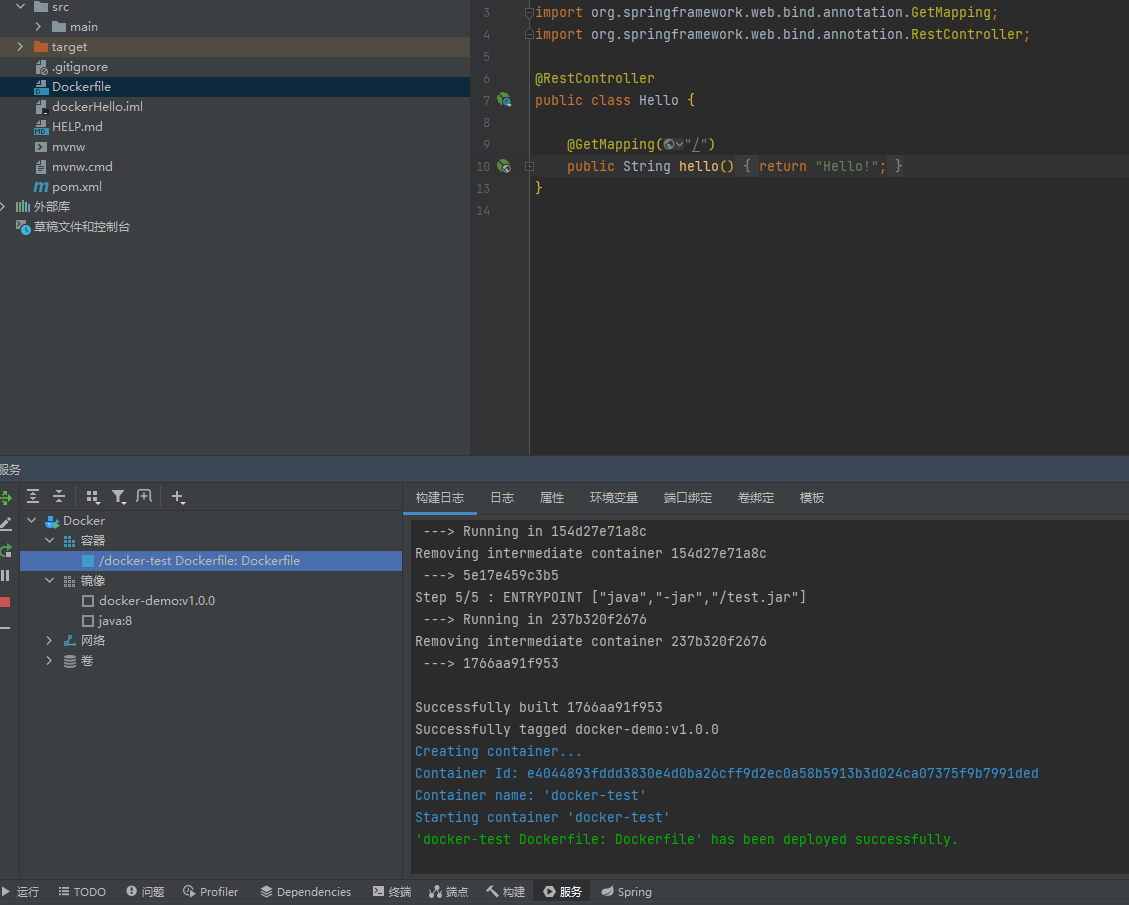
Task: Collapse the 镜像 images node
Action: tap(50, 580)
